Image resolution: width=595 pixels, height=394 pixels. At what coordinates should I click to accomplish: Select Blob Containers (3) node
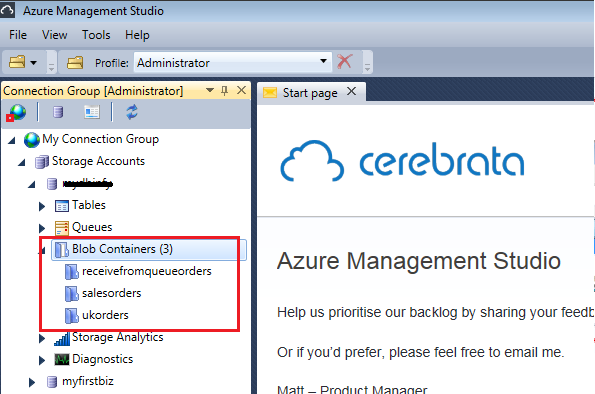tap(122, 249)
